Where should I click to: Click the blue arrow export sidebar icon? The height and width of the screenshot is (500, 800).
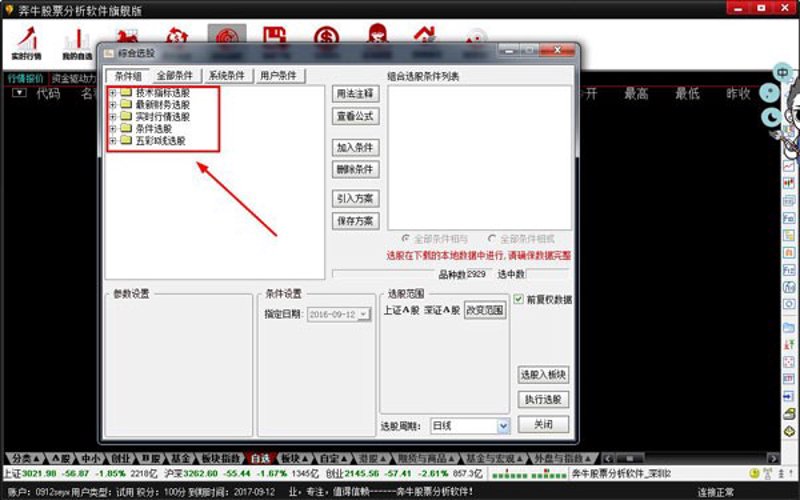tap(789, 396)
